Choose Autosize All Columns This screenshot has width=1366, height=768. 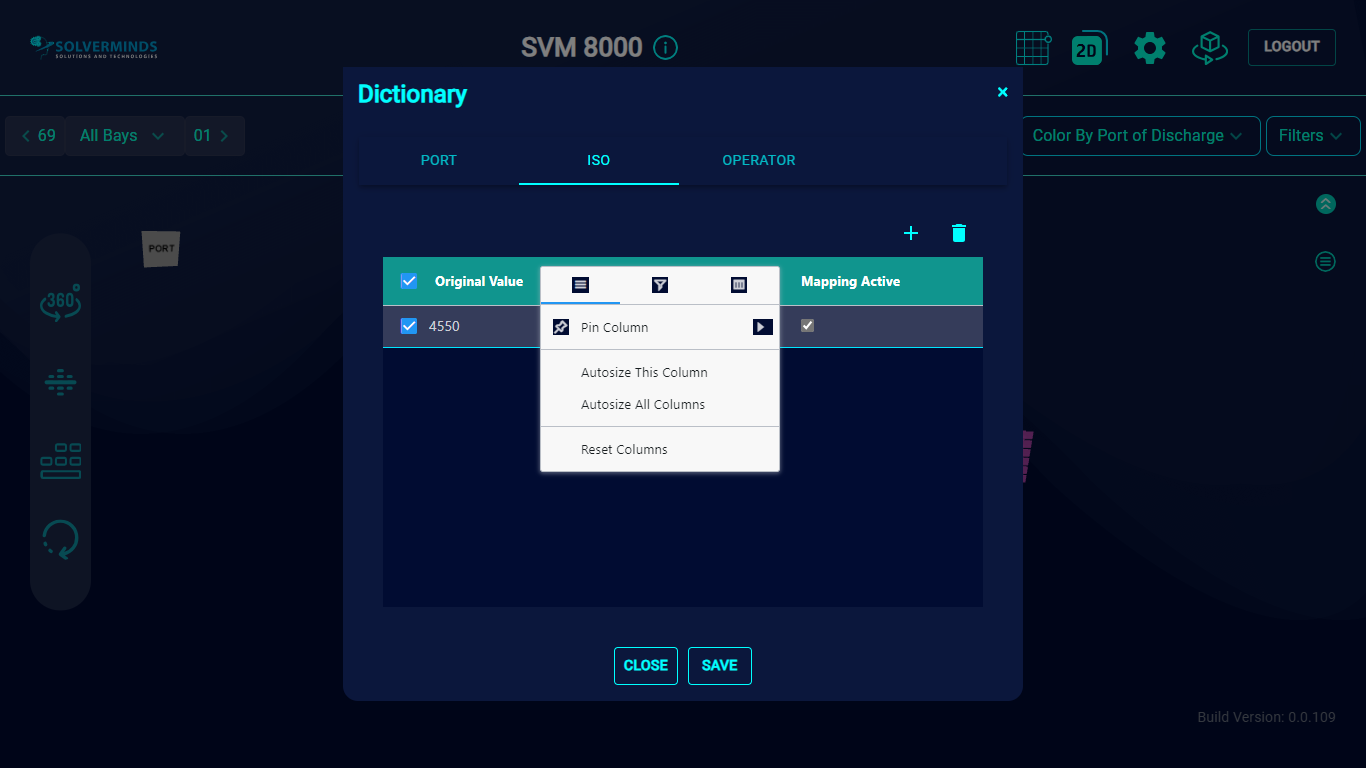(x=660, y=405)
